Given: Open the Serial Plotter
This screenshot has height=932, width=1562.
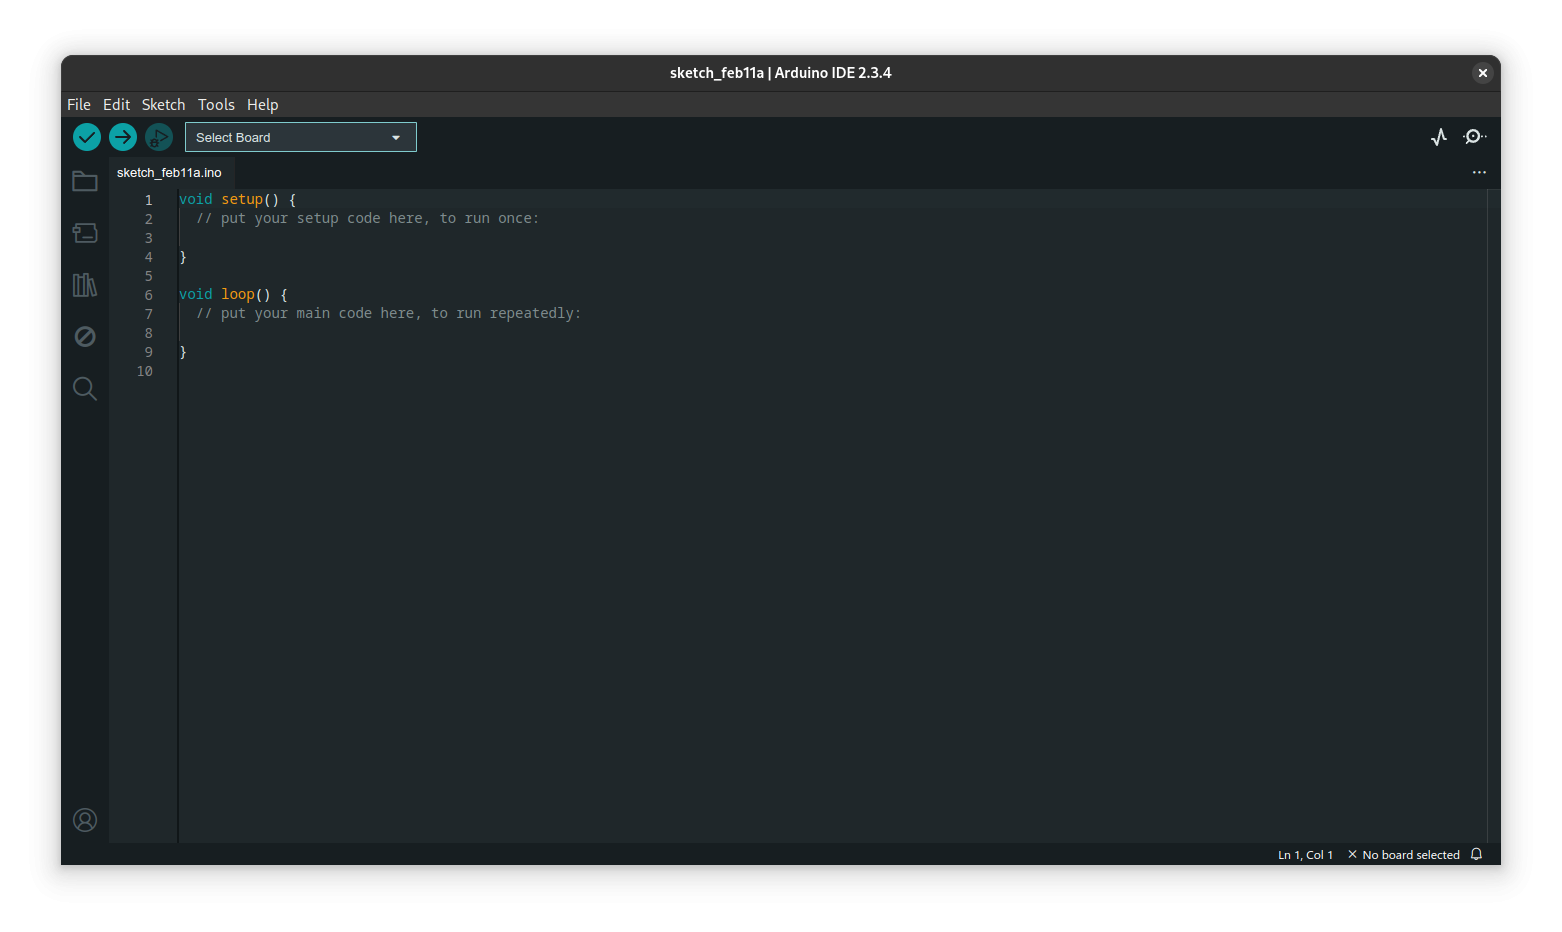Looking at the screenshot, I should tap(1439, 137).
